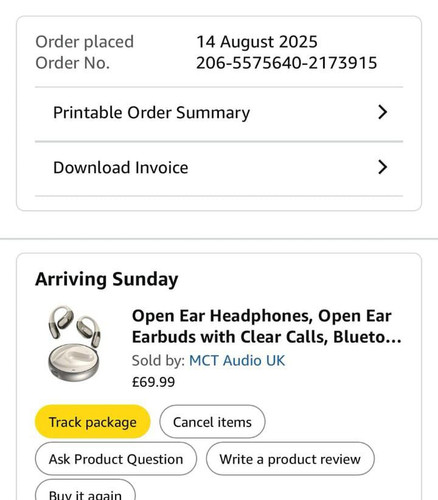
Task: Select the Printable Order Summary label
Action: tap(151, 113)
